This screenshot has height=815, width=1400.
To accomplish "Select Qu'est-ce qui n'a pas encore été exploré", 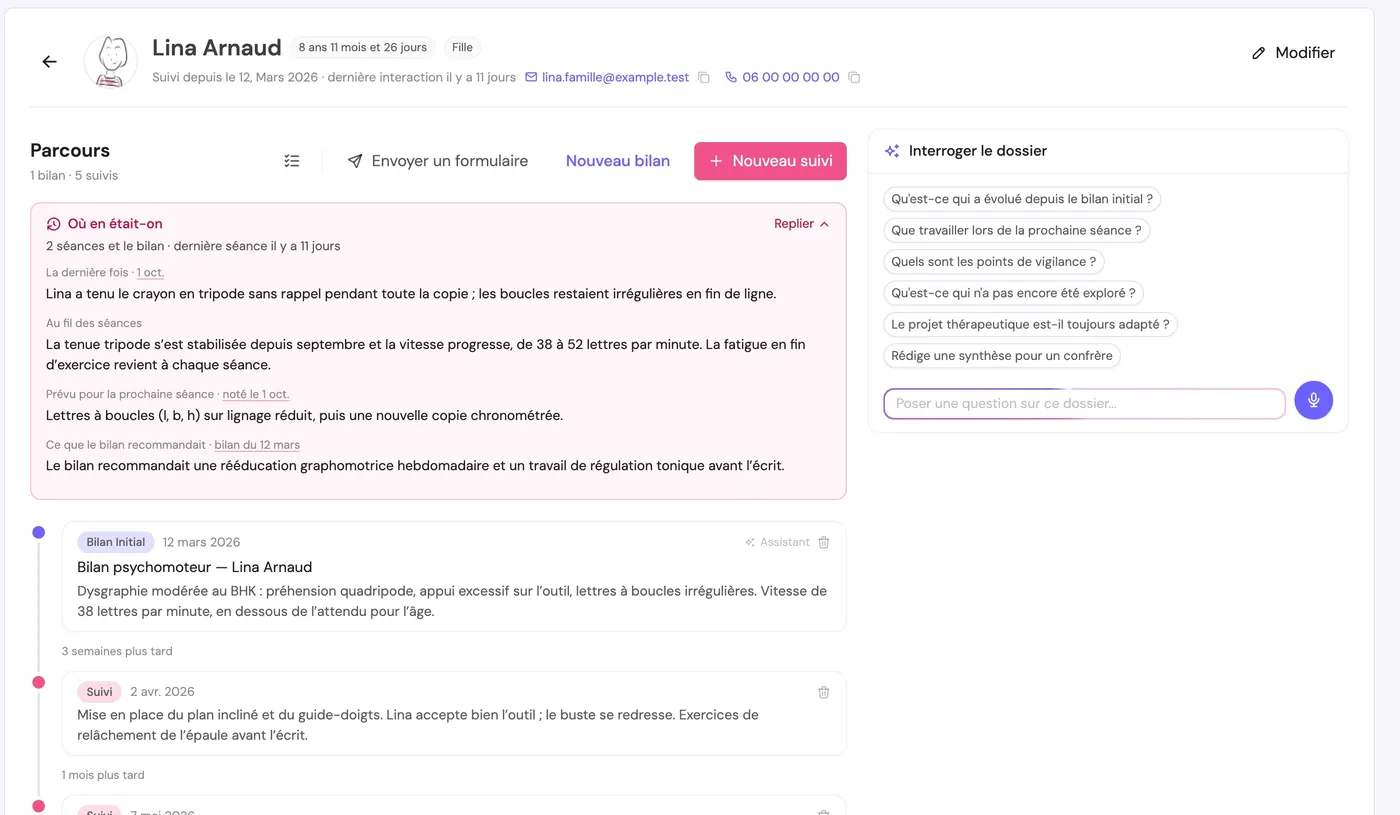I will coord(1014,293).
